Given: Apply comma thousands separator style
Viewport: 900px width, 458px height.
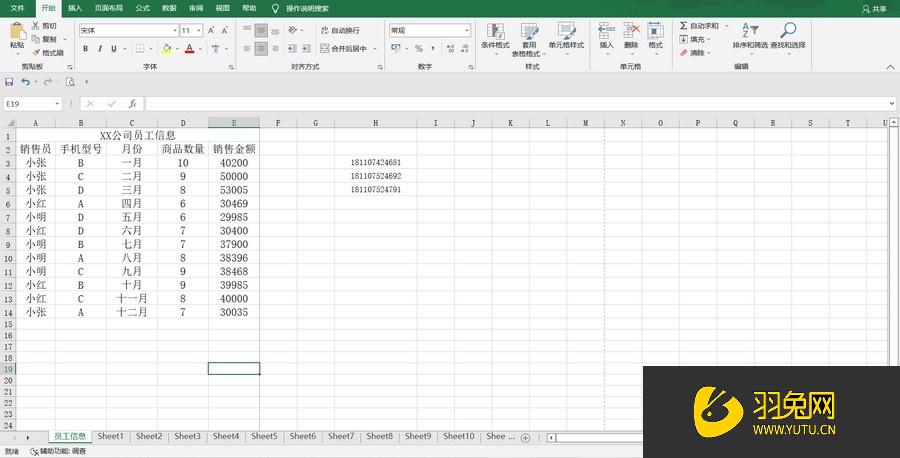Looking at the screenshot, I should (433, 49).
